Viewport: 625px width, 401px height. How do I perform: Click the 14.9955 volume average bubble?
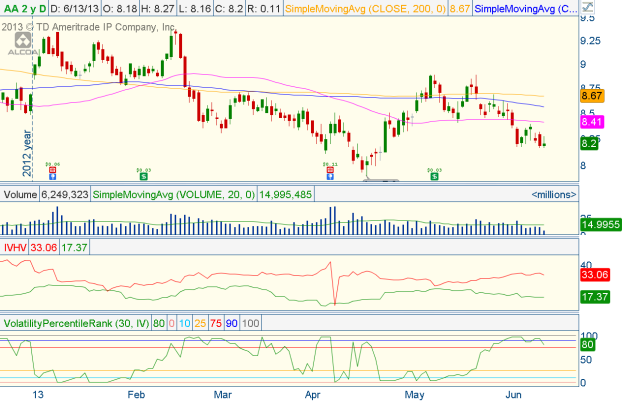(x=598, y=226)
